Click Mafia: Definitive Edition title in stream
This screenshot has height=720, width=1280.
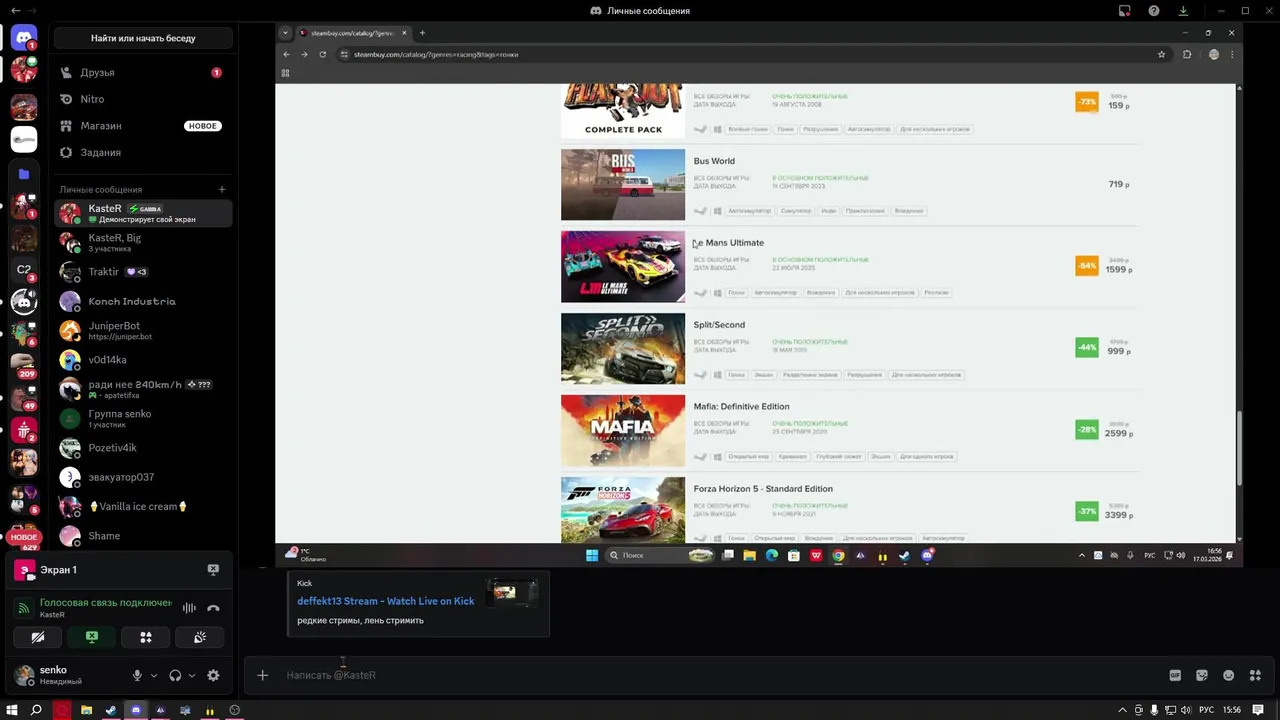pyautogui.click(x=741, y=407)
